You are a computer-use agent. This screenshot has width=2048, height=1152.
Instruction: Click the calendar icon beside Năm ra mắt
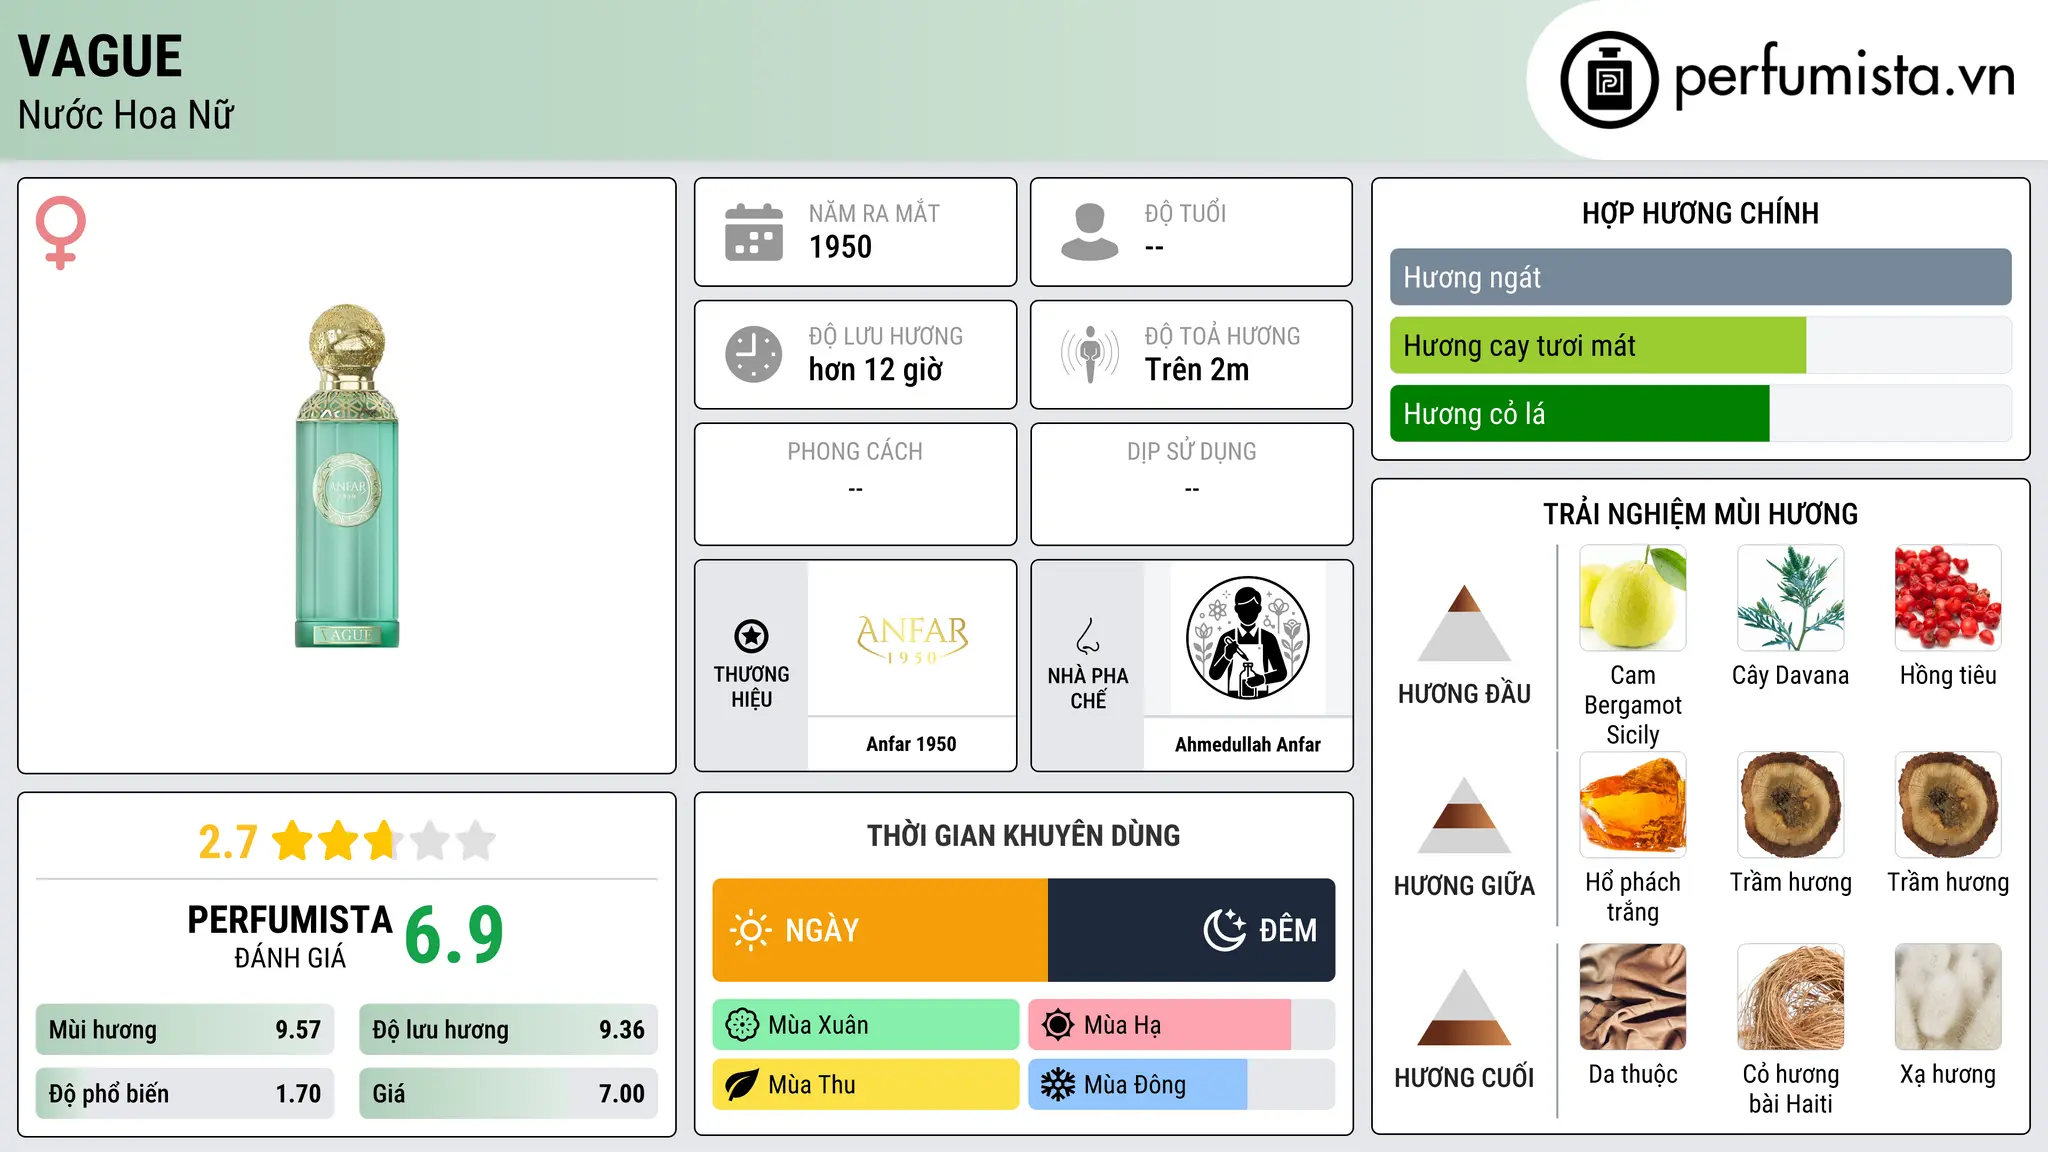point(754,232)
